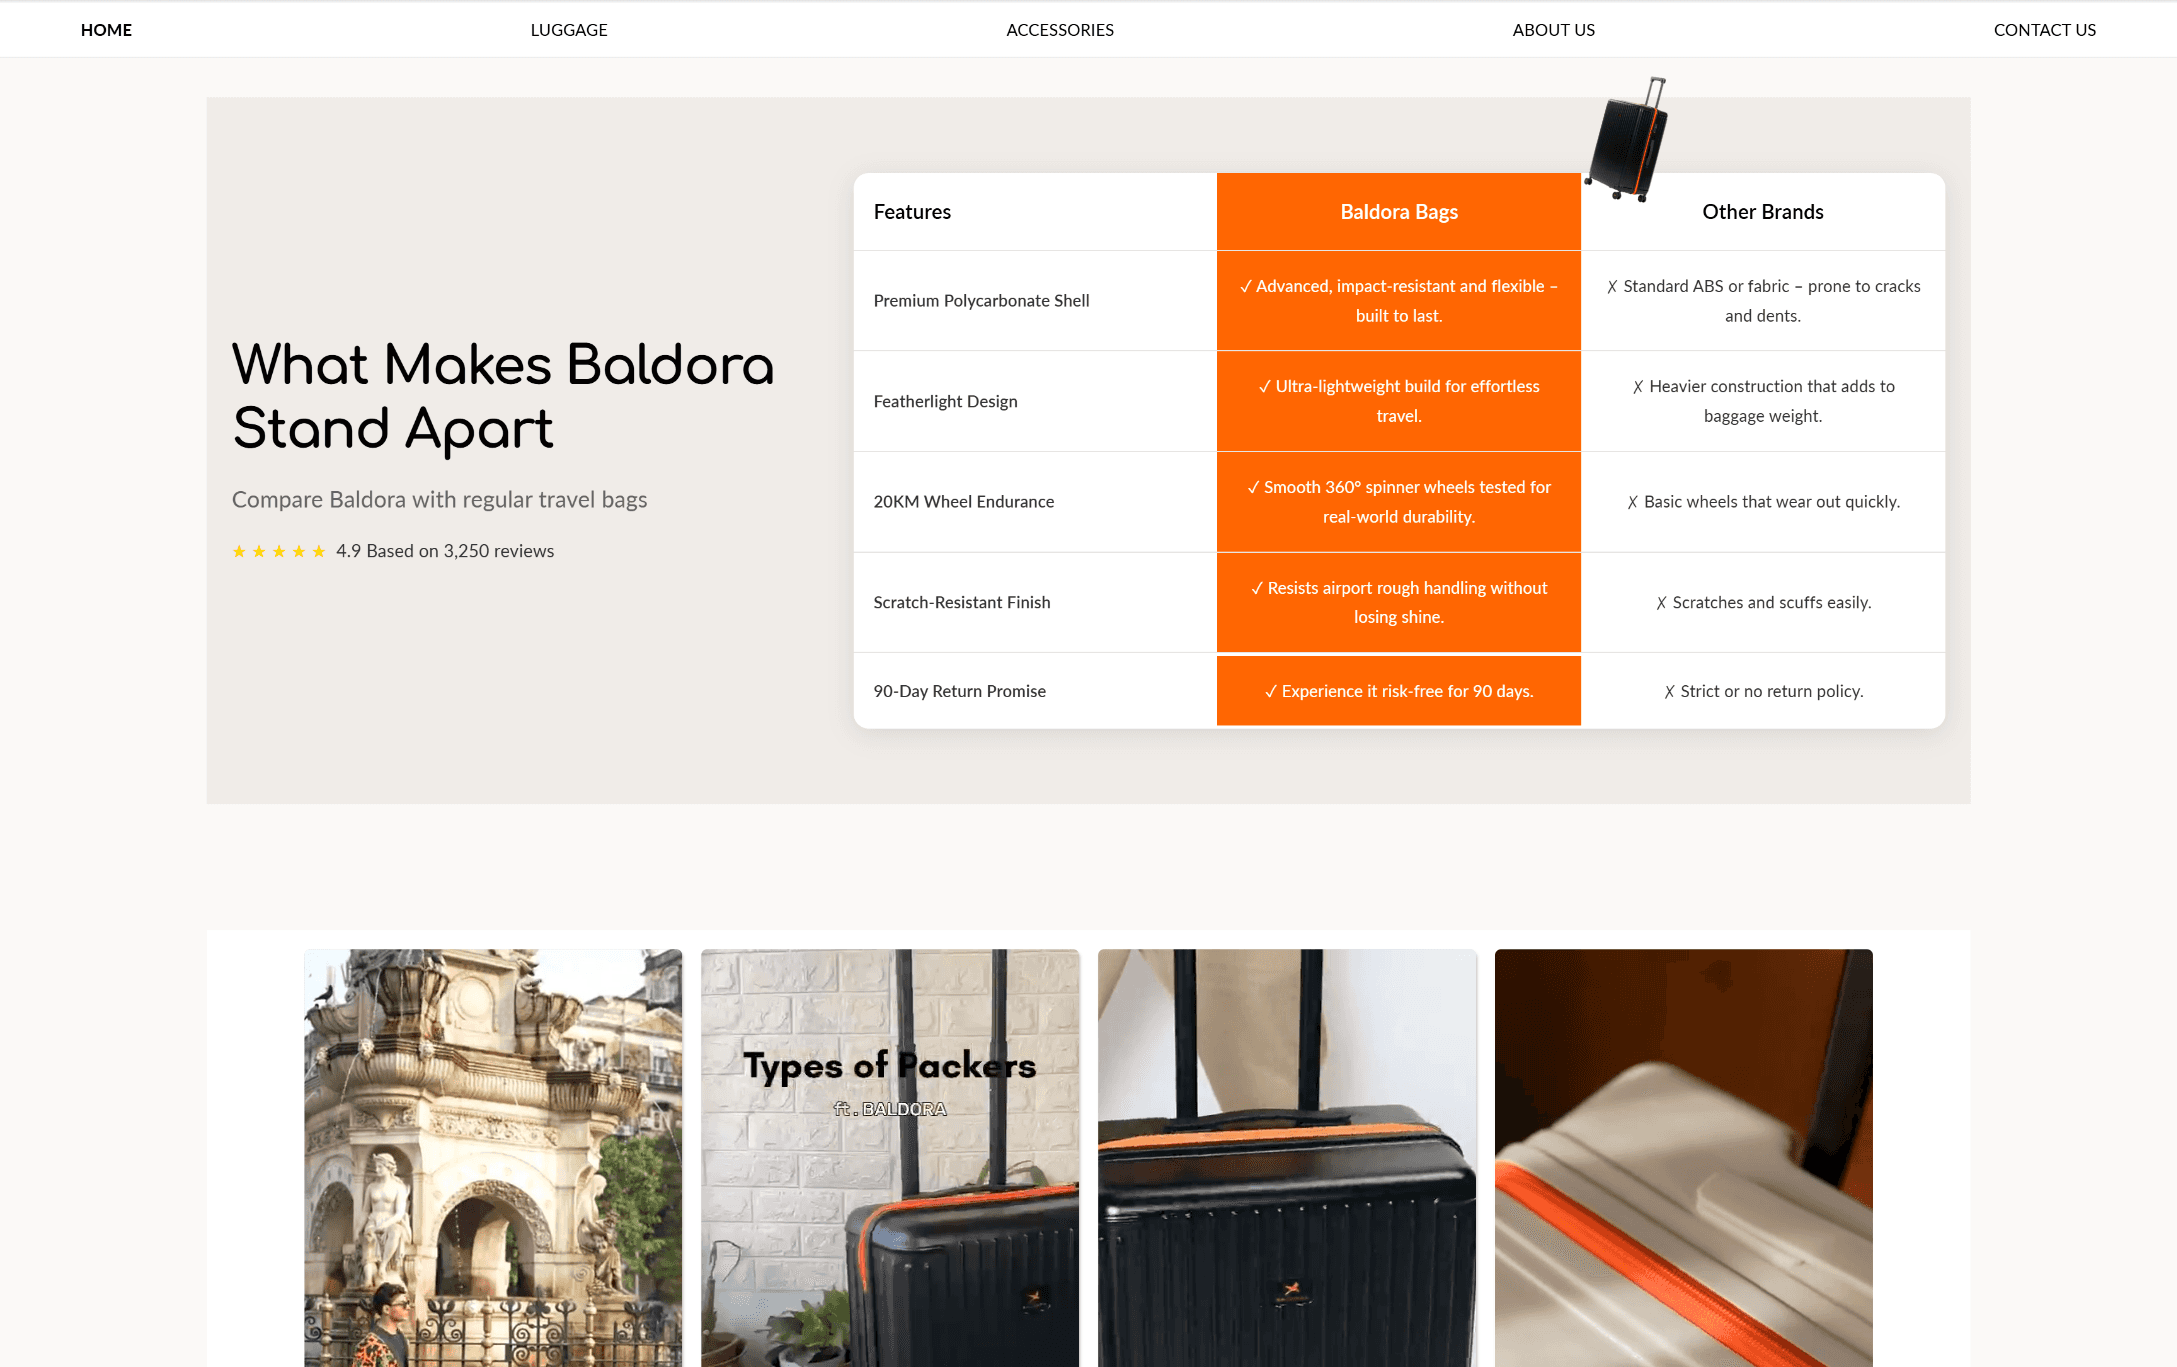Go to the LUGGAGE page
Image resolution: width=2177 pixels, height=1367 pixels.
pos(568,30)
